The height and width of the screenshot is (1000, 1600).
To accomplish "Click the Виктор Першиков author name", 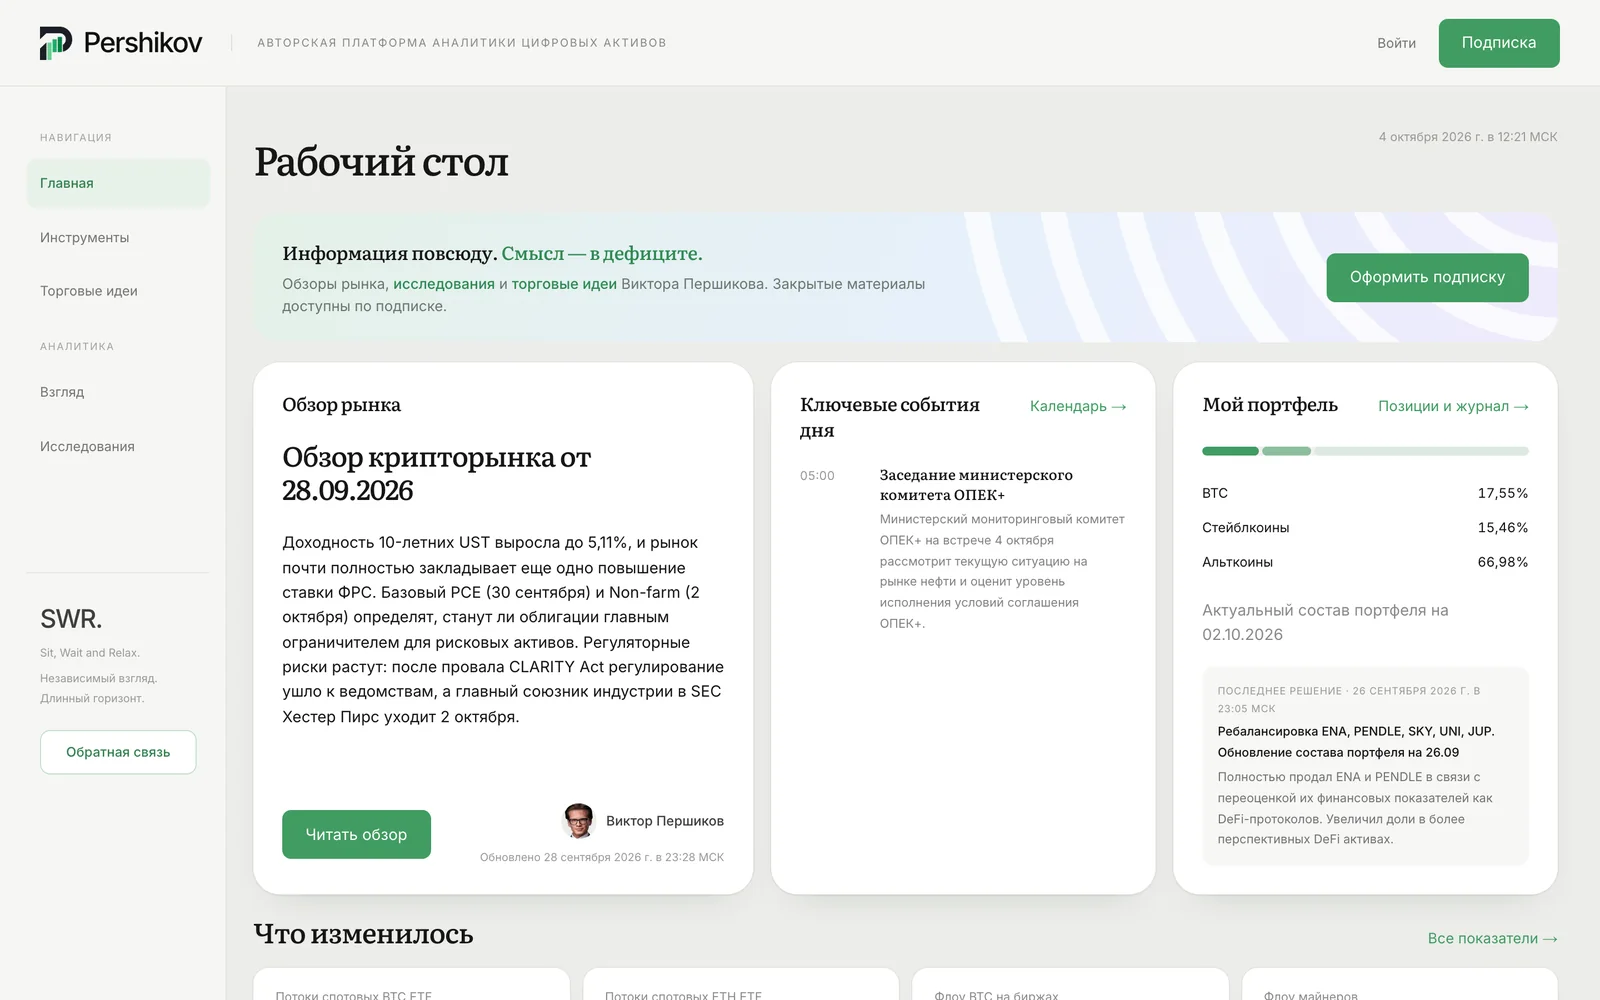I will click(x=665, y=821).
